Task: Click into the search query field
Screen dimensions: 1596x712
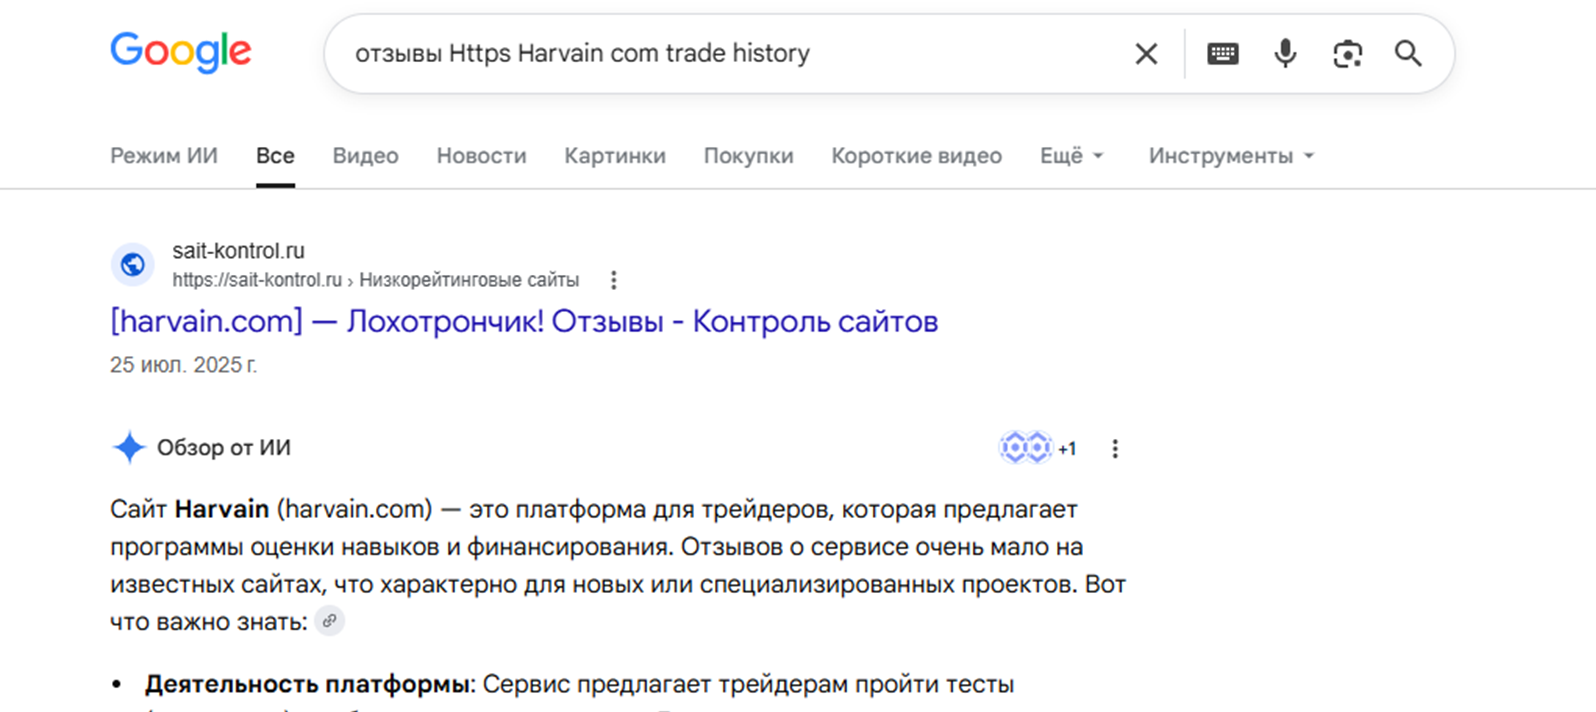Action: [730, 54]
